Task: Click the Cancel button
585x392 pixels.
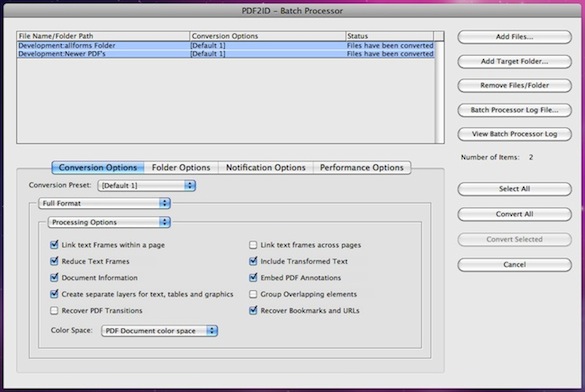Action: [514, 264]
